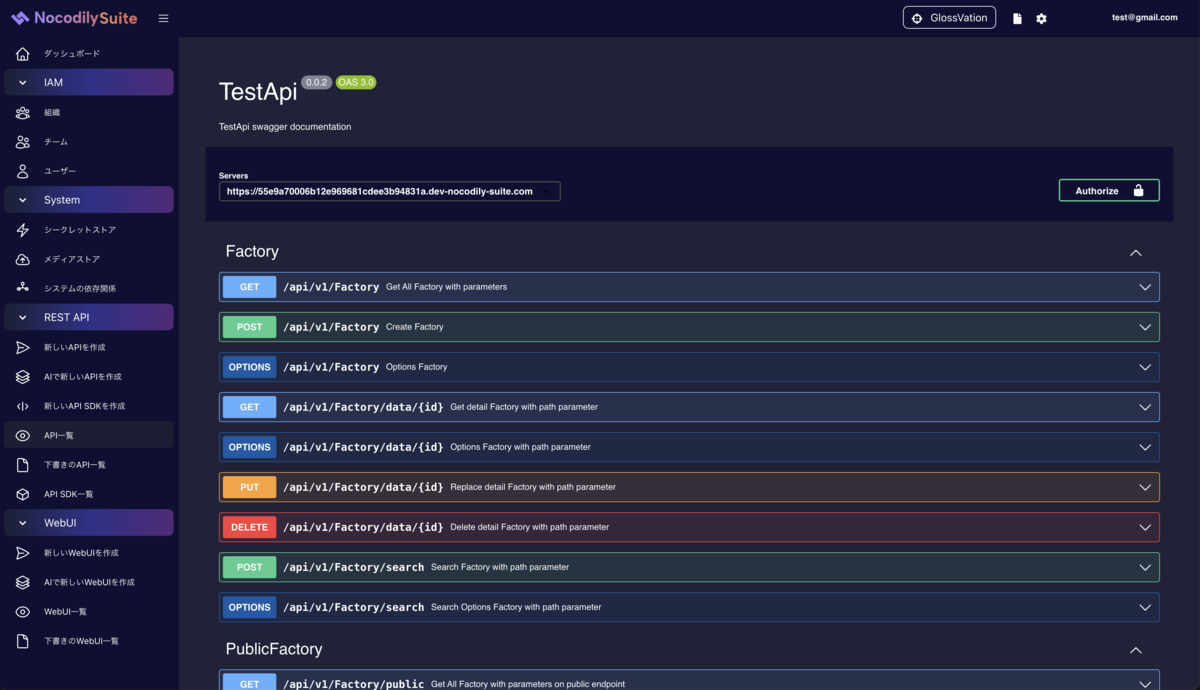Click the 下書きのAPI一覧 document icon
1200x690 pixels.
[23, 465]
